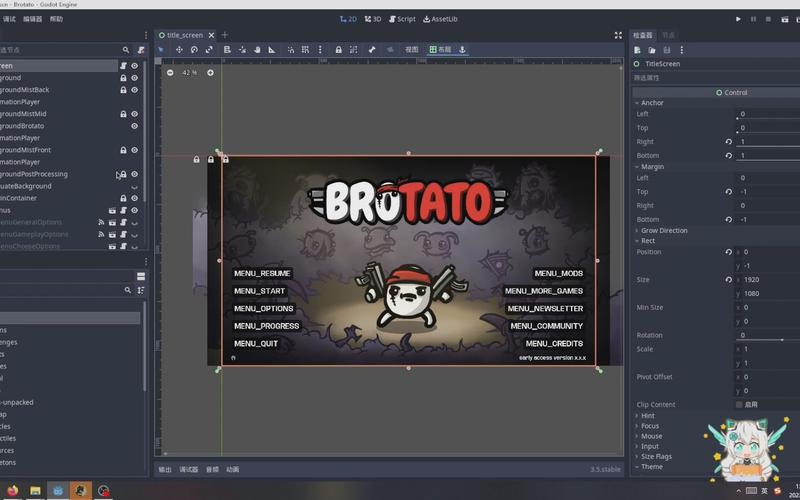Expand the Mouse section
This screenshot has width=800, height=500.
click(x=648, y=436)
